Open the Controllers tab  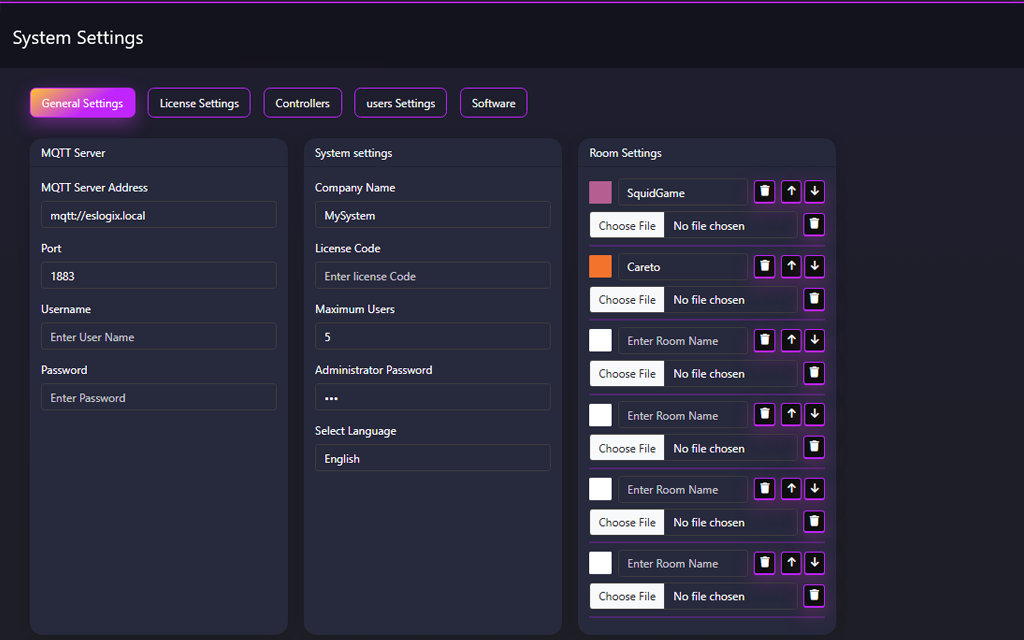click(303, 103)
